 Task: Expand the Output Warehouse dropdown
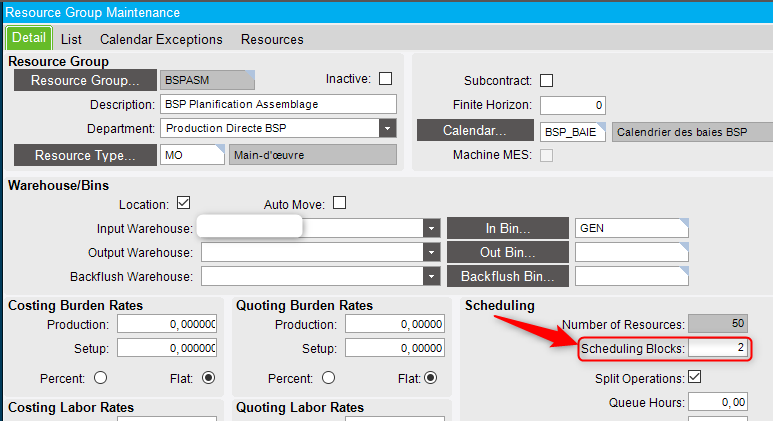click(431, 252)
